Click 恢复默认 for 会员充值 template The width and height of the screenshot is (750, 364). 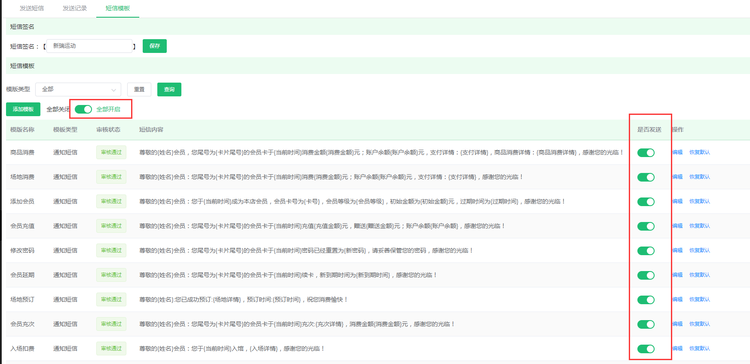pos(699,226)
